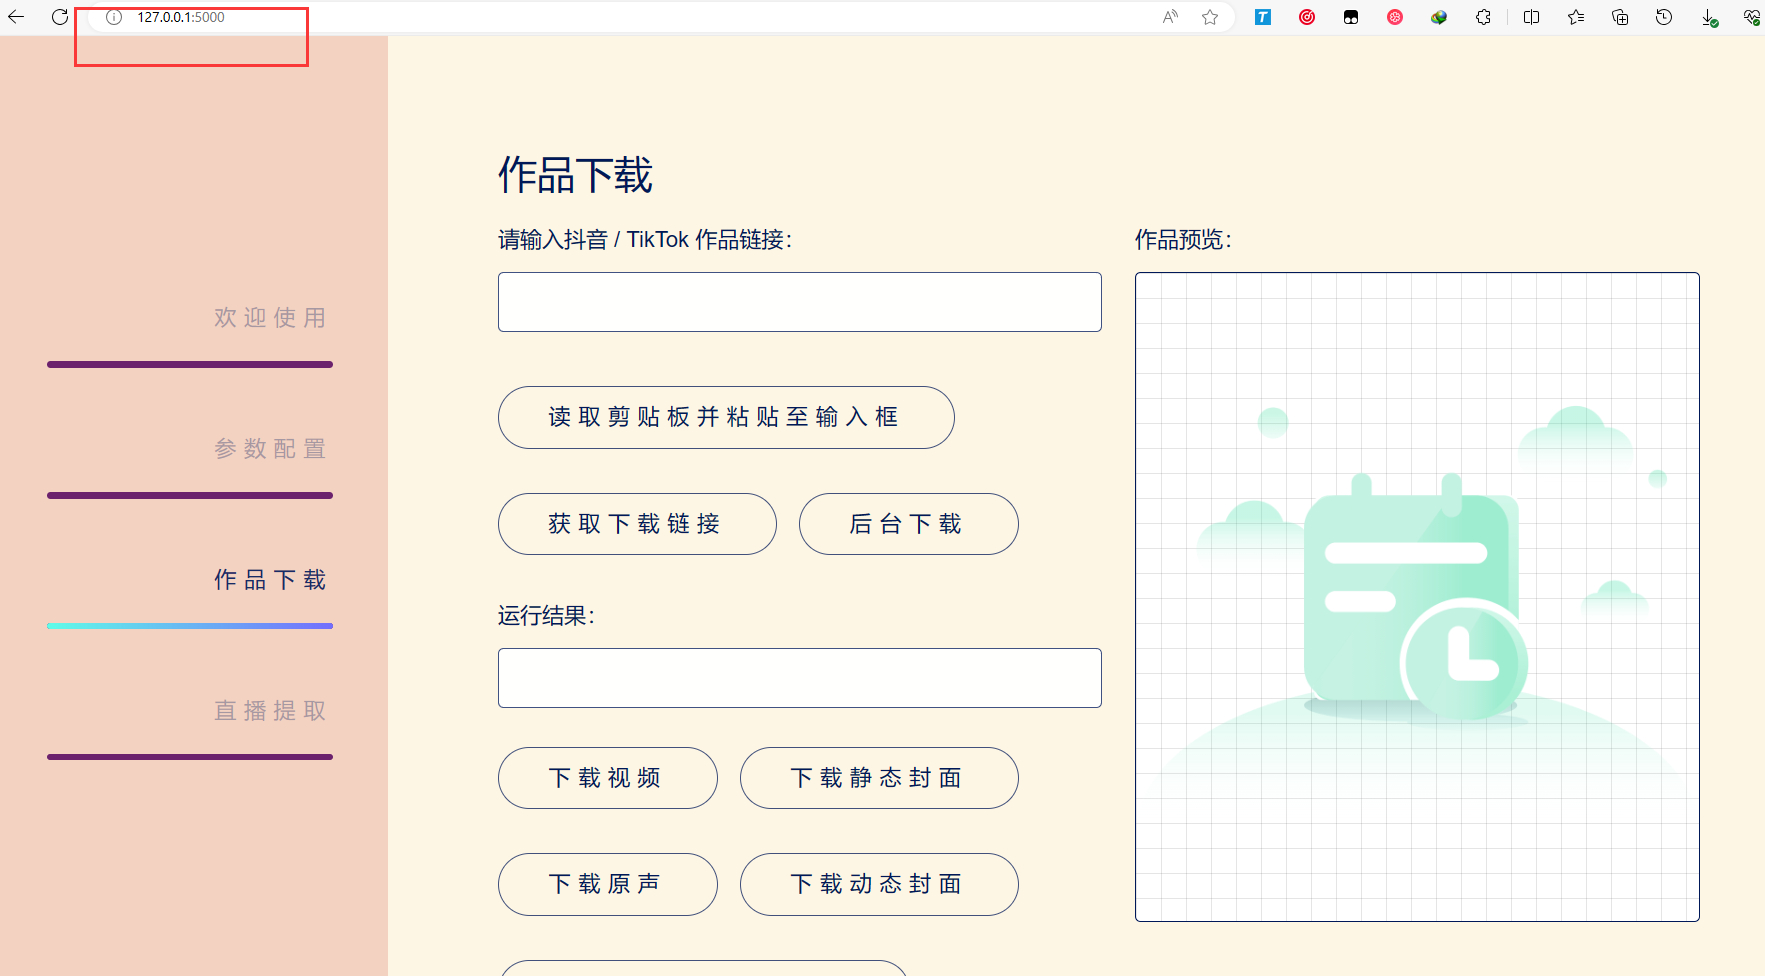Viewport: 1765px width, 976px height.
Task: Add the page to favorites with the star icon
Action: tap(1210, 17)
